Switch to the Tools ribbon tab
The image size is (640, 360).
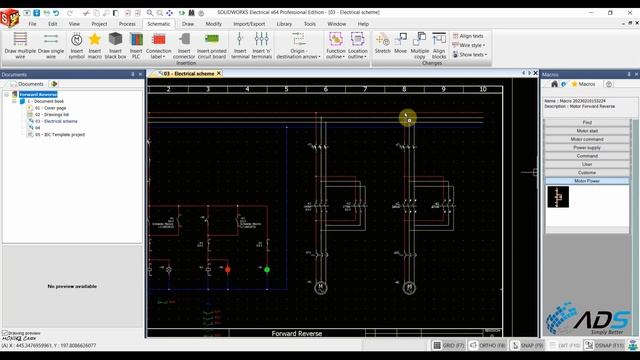[x=310, y=24]
